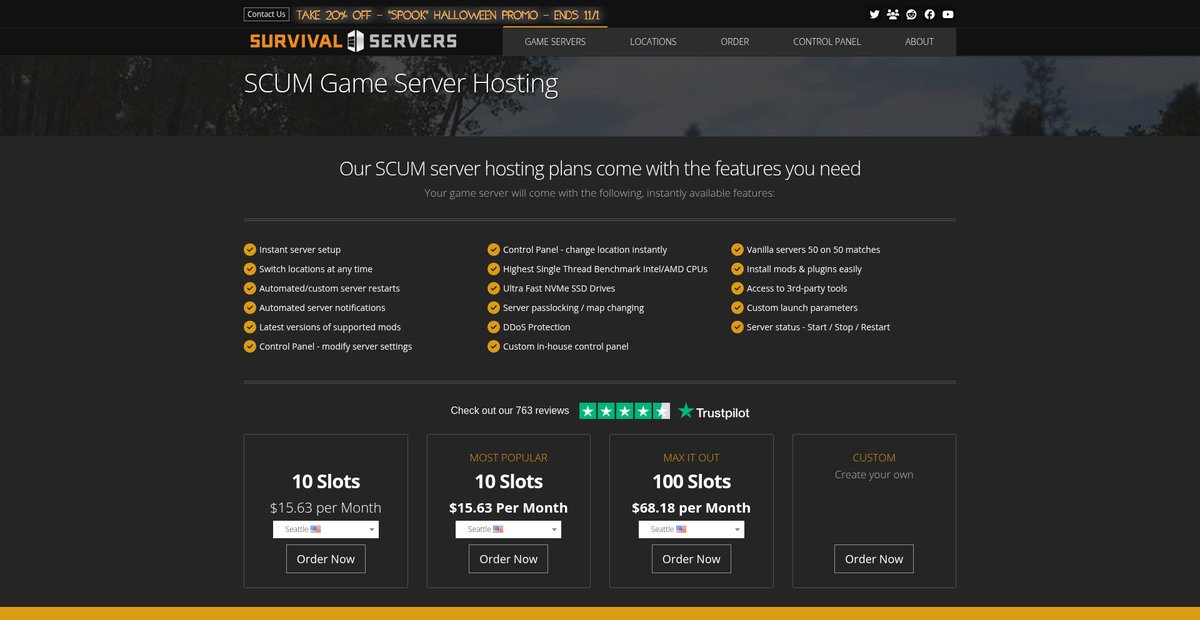This screenshot has width=1200, height=620.
Task: Click 'Switch locations at any time' text
Action: coord(316,269)
